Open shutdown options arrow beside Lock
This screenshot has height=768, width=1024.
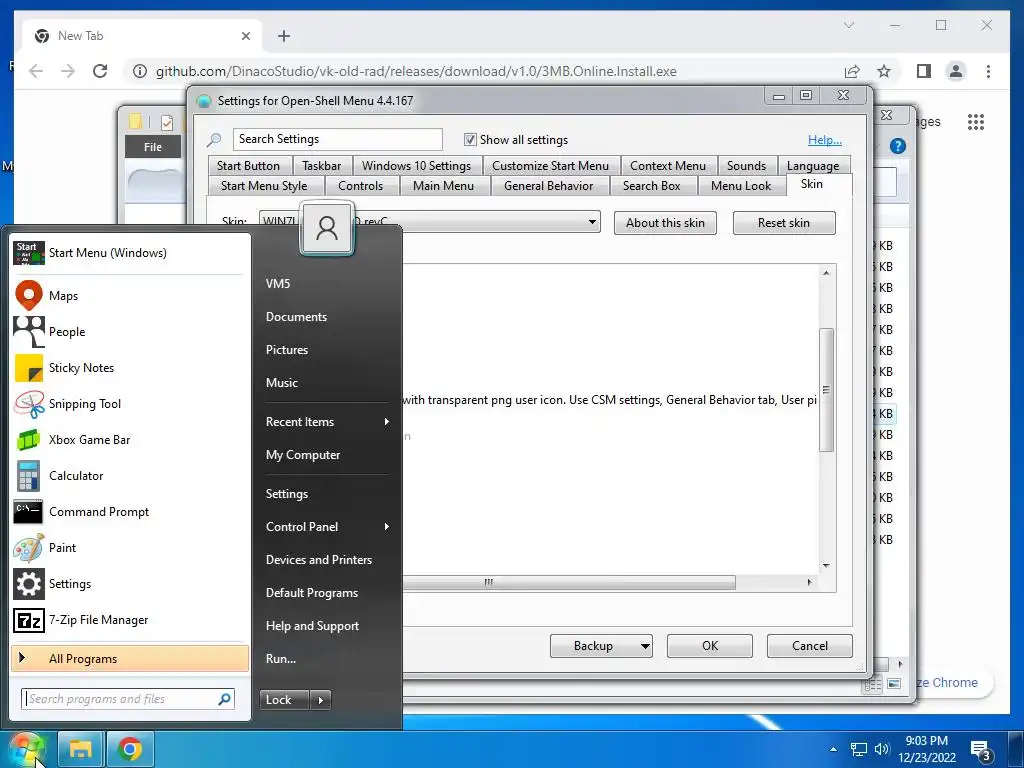point(320,700)
